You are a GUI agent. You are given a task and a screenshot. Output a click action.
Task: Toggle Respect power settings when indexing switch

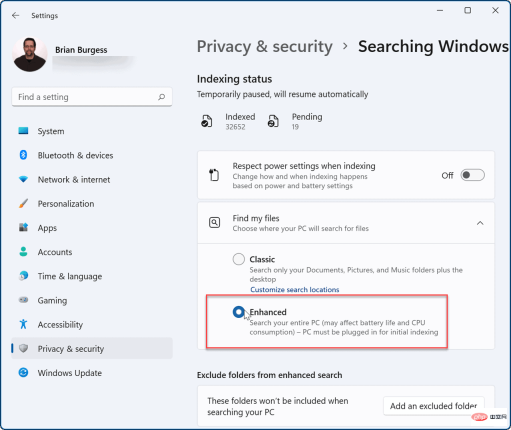click(472, 175)
